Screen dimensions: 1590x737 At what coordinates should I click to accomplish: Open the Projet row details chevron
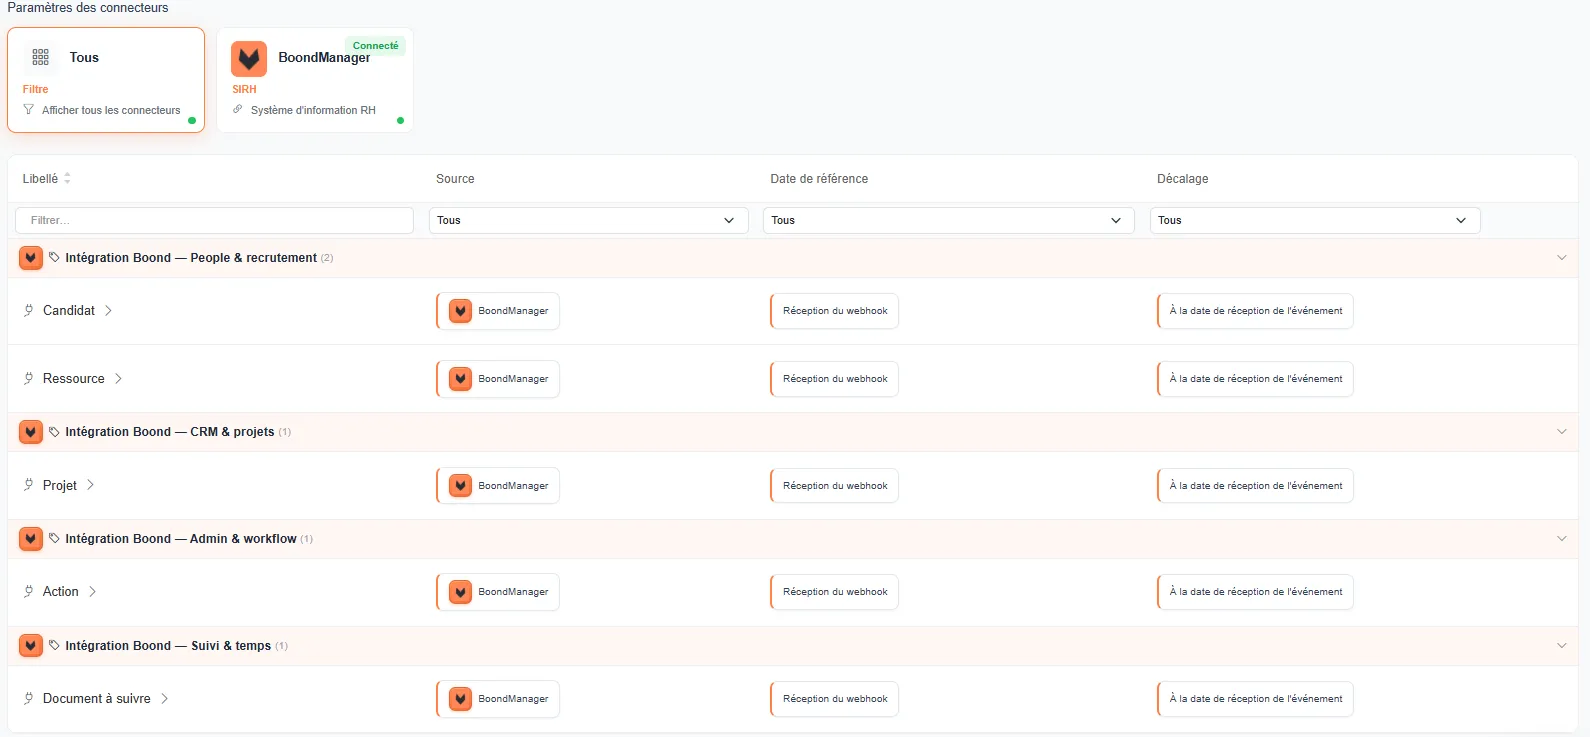[x=90, y=485]
